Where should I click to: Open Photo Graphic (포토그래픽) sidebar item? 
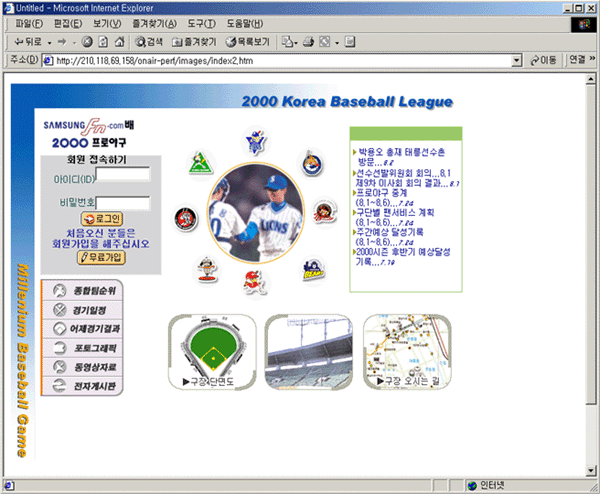click(82, 348)
